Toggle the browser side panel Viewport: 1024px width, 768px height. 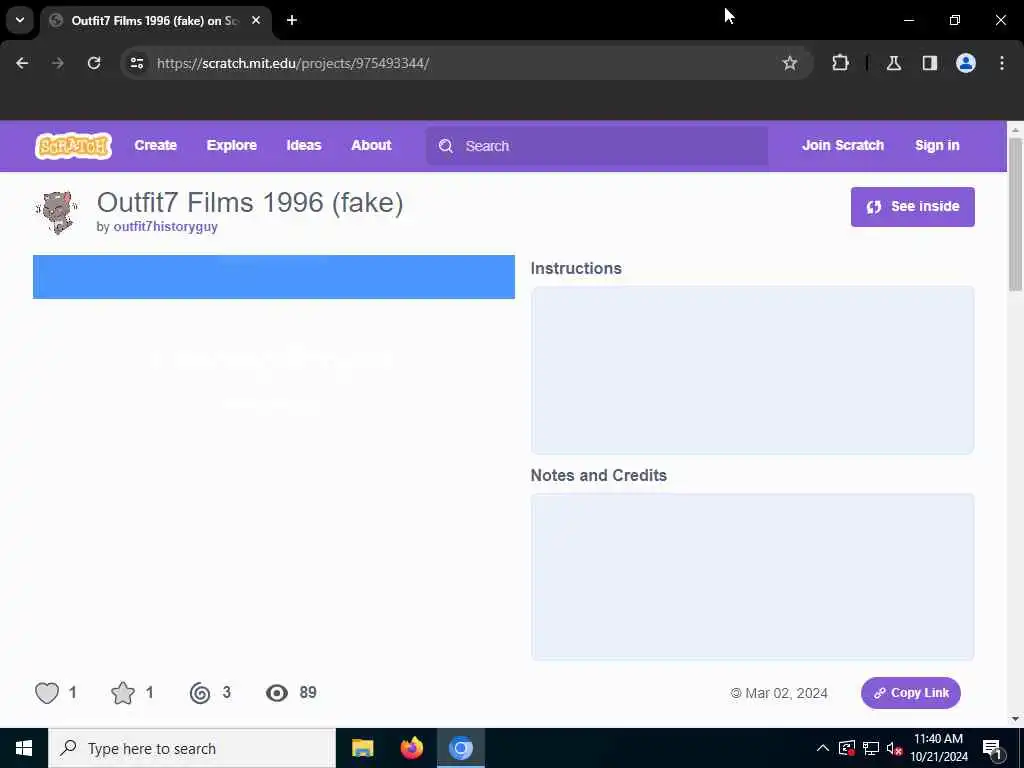click(x=930, y=63)
